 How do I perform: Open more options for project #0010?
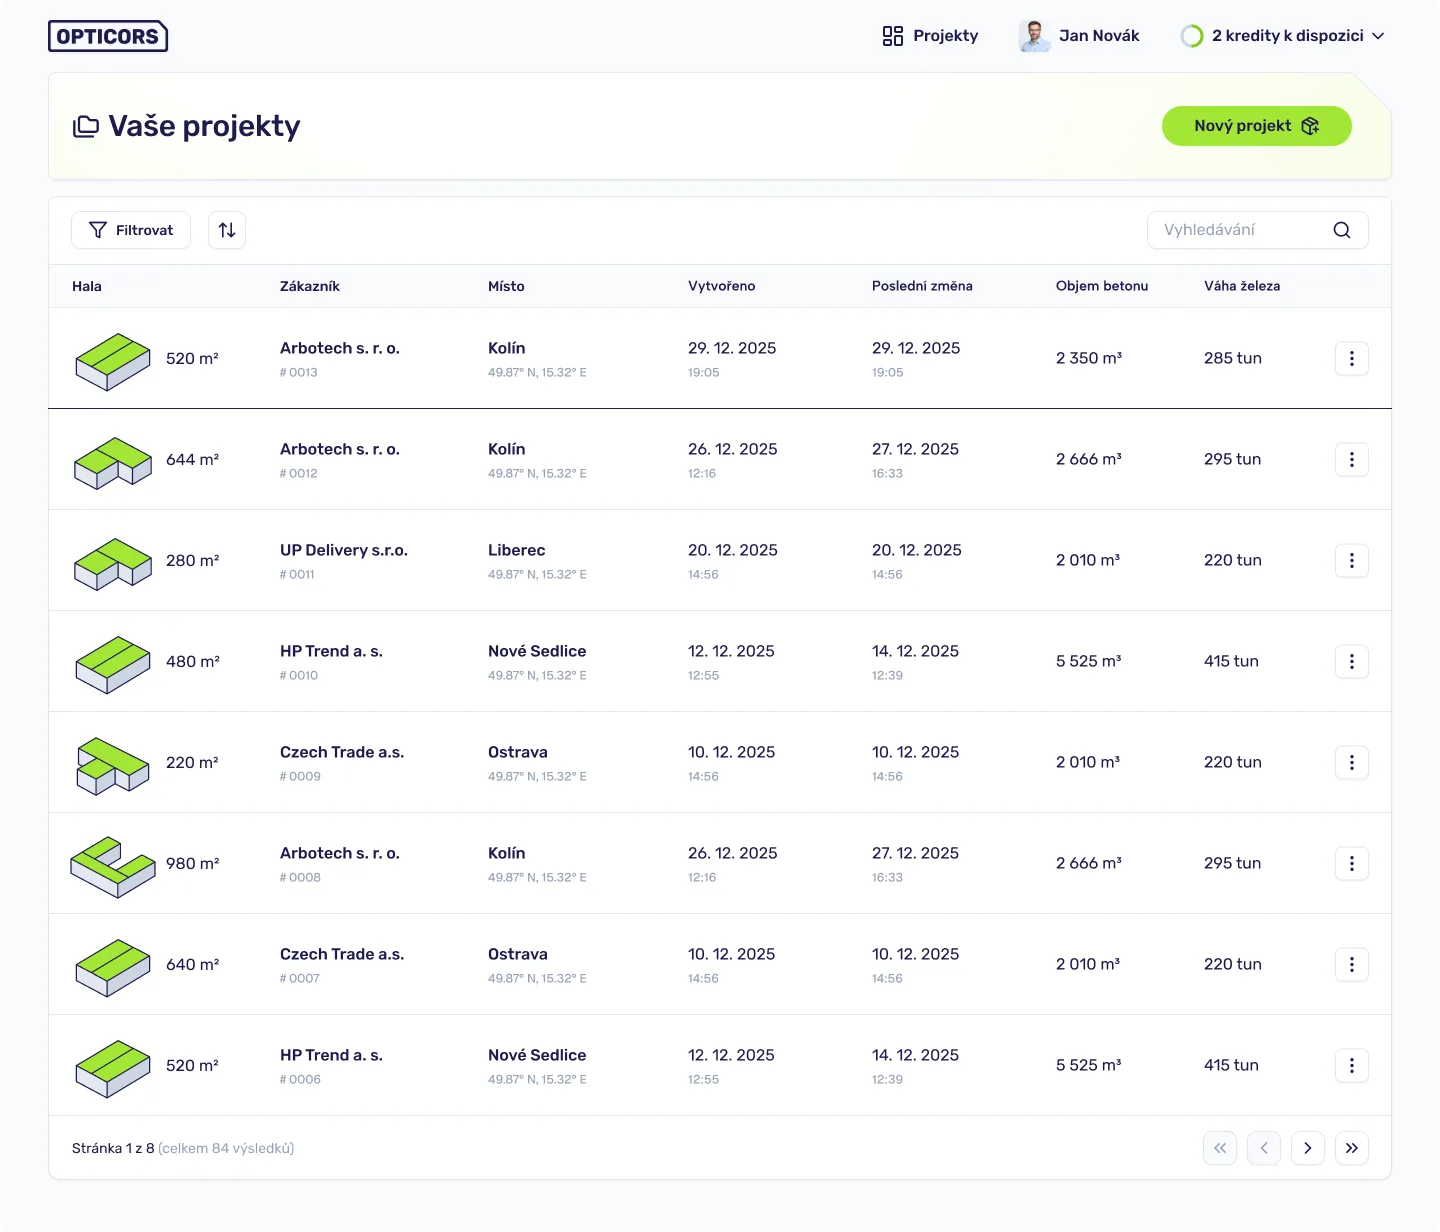tap(1352, 661)
